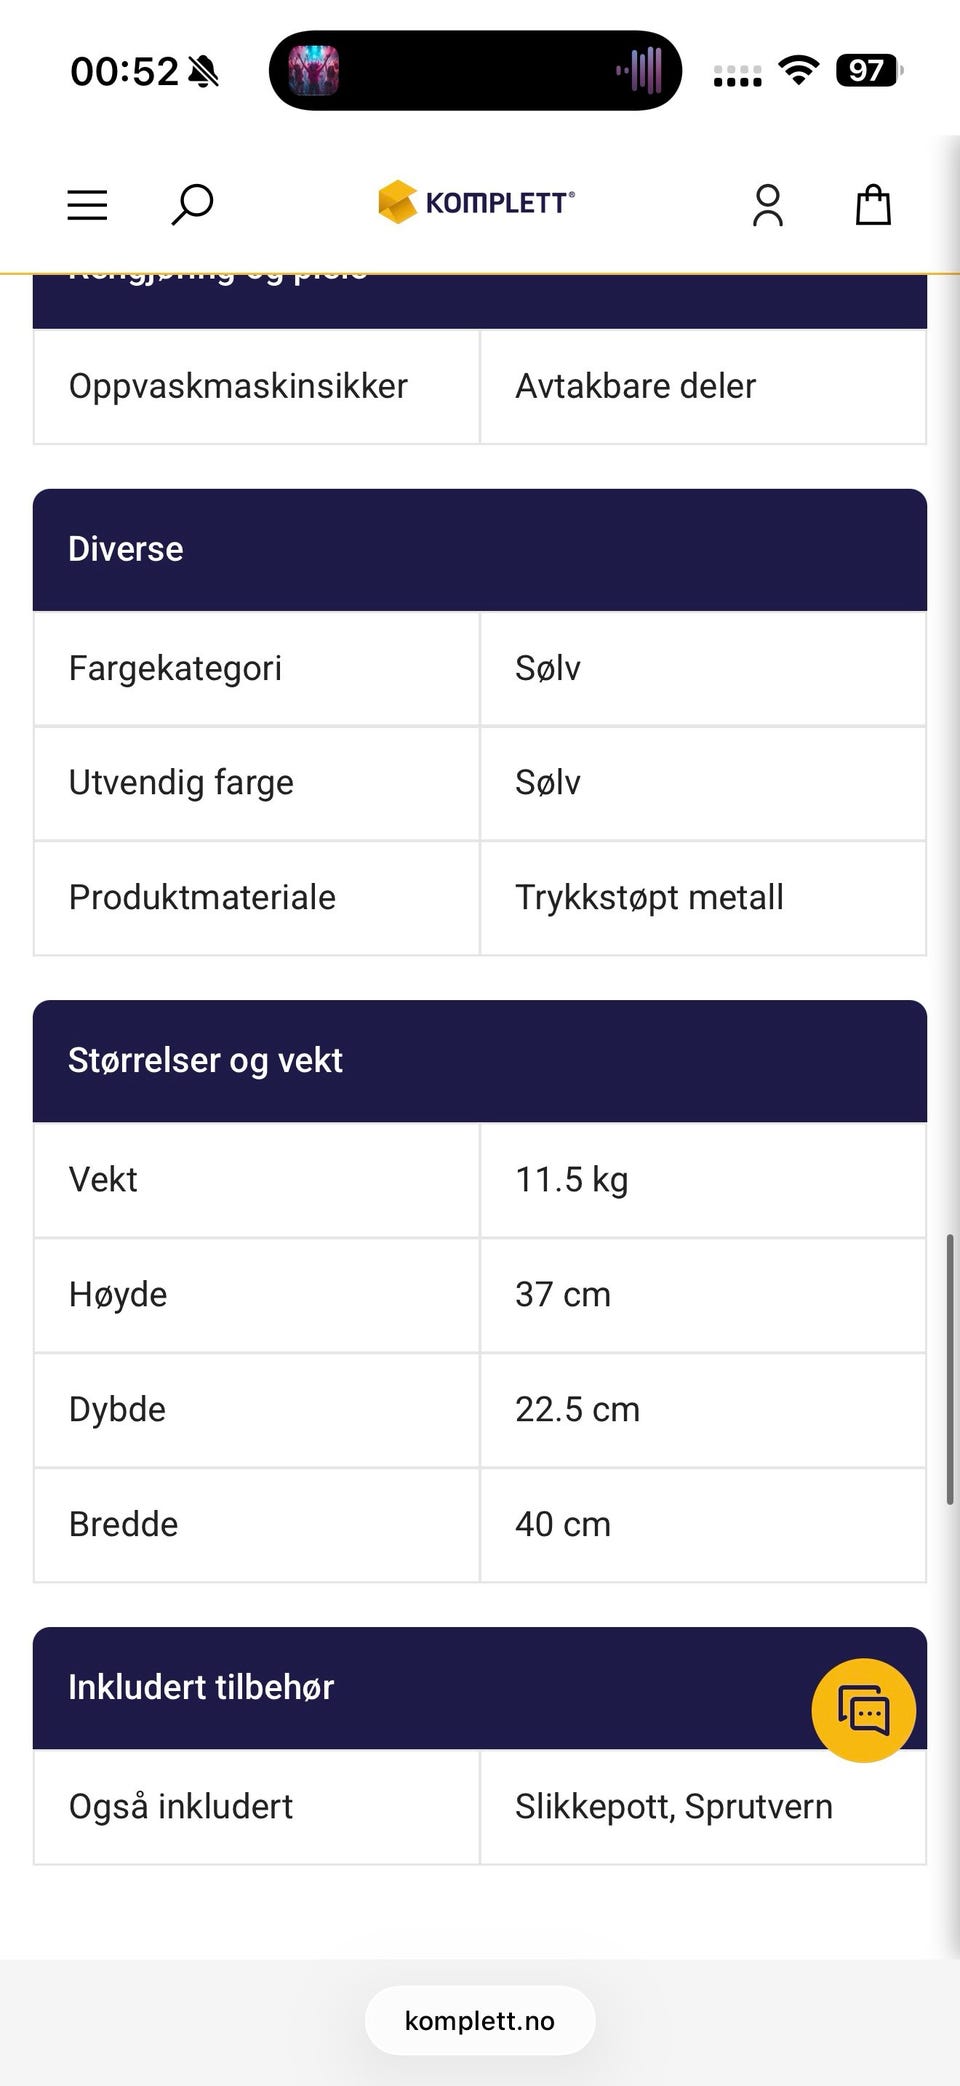Tap the komplett.no address bar

pos(480,2021)
